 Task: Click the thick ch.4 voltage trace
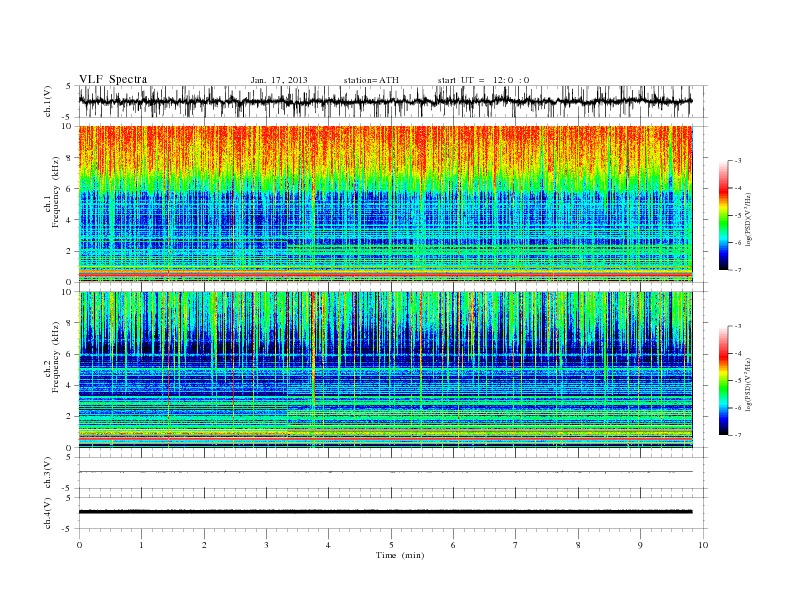pyautogui.click(x=385, y=512)
